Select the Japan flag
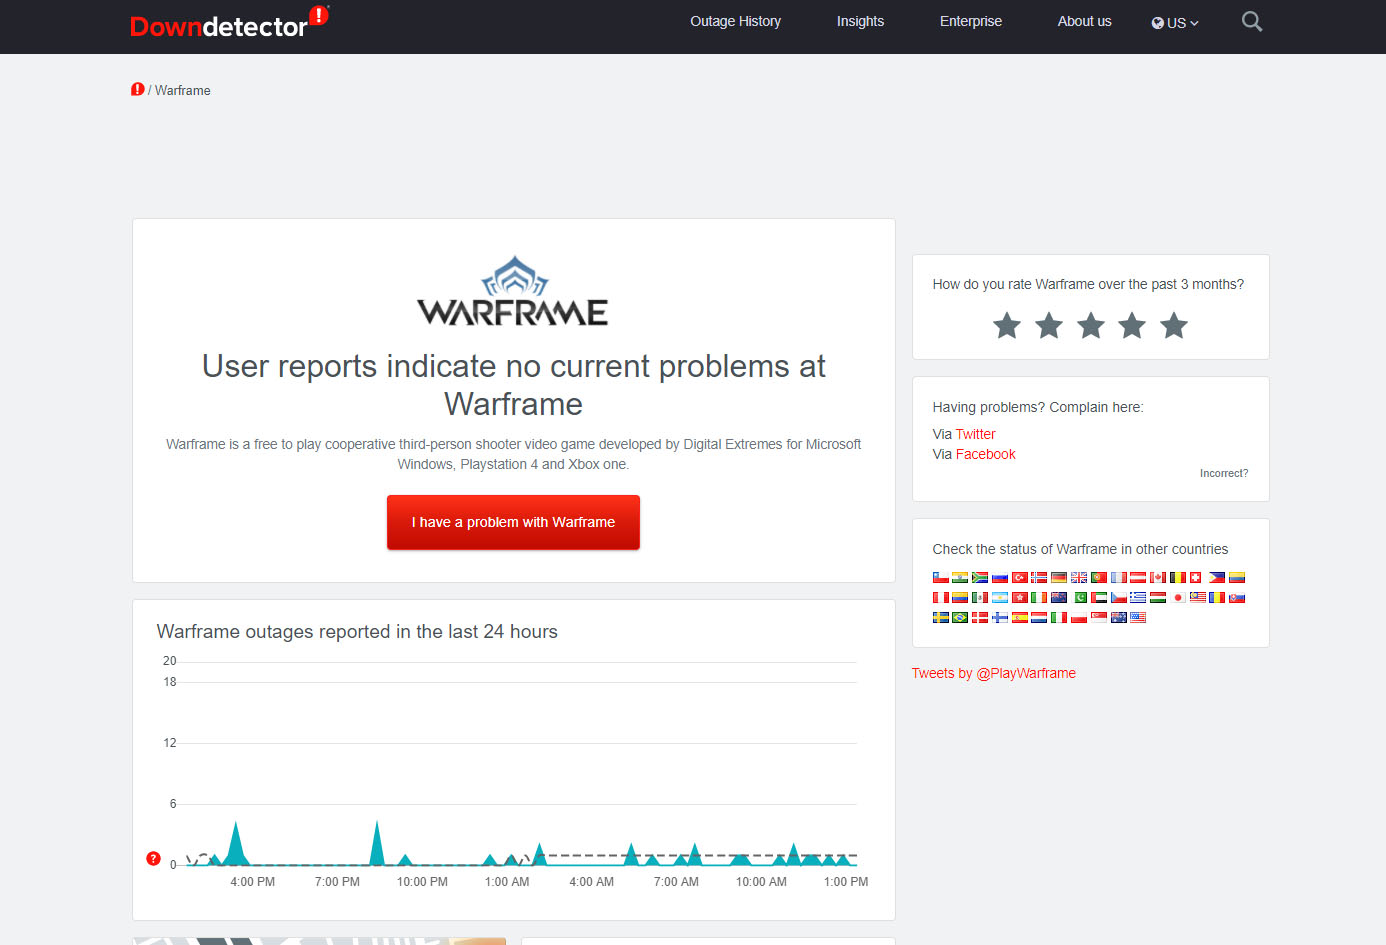Viewport: 1386px width, 945px height. (1178, 598)
